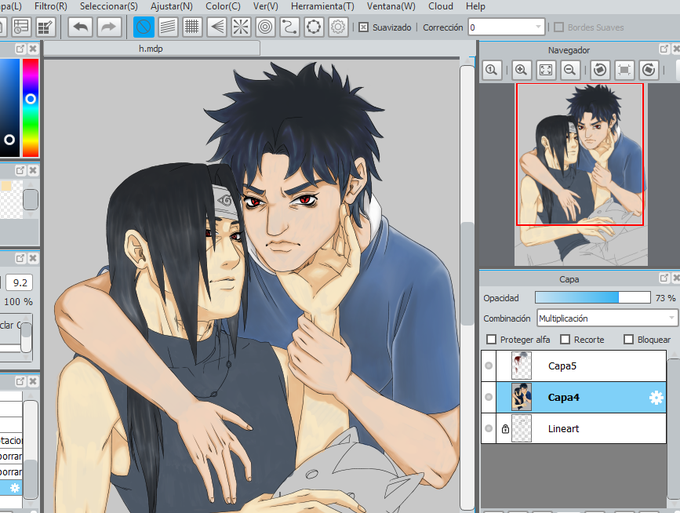Open the Cloud menu
The width and height of the screenshot is (680, 513).
point(441,6)
